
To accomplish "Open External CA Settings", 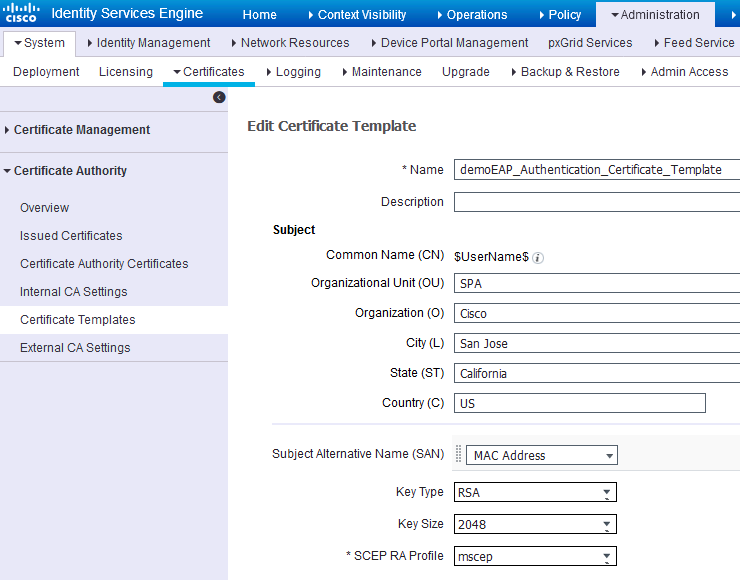I will tap(75, 348).
